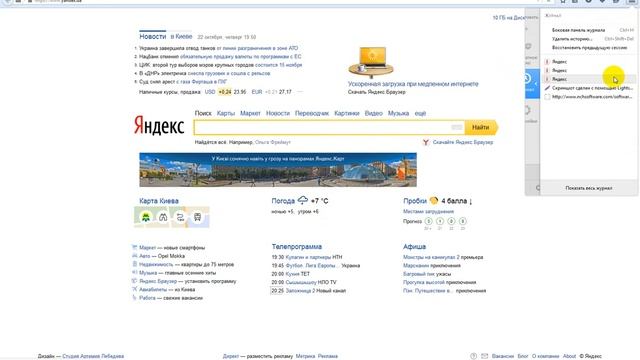
Task: Click the third Яндекс entry in history list
Action: coord(589,79)
